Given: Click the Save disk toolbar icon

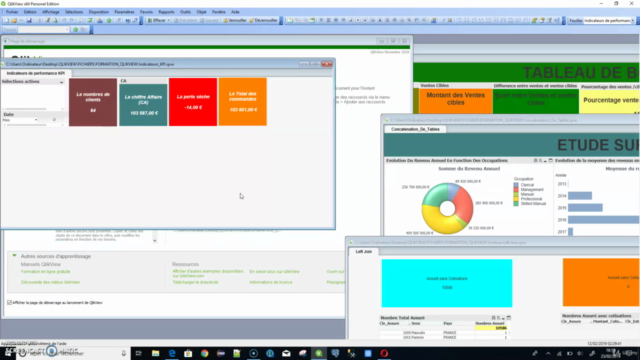Looking at the screenshot, I should tap(29, 20).
